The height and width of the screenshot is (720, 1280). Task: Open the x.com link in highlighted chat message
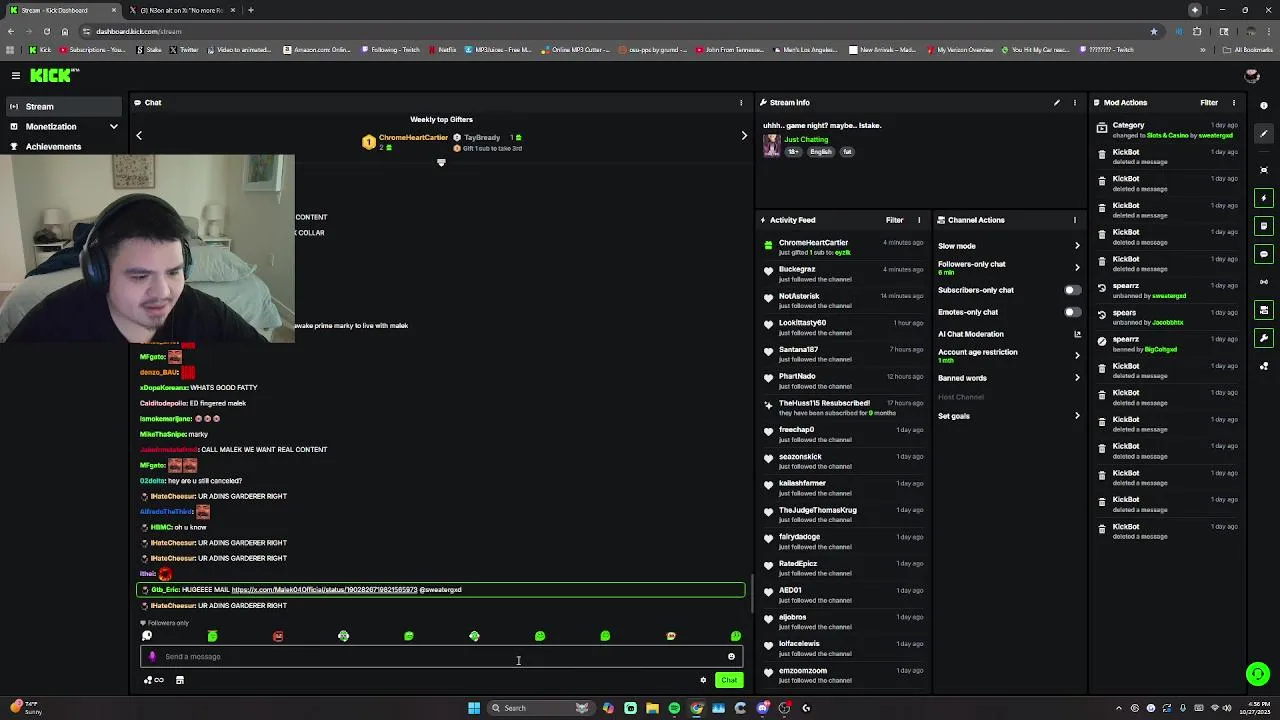[324, 590]
